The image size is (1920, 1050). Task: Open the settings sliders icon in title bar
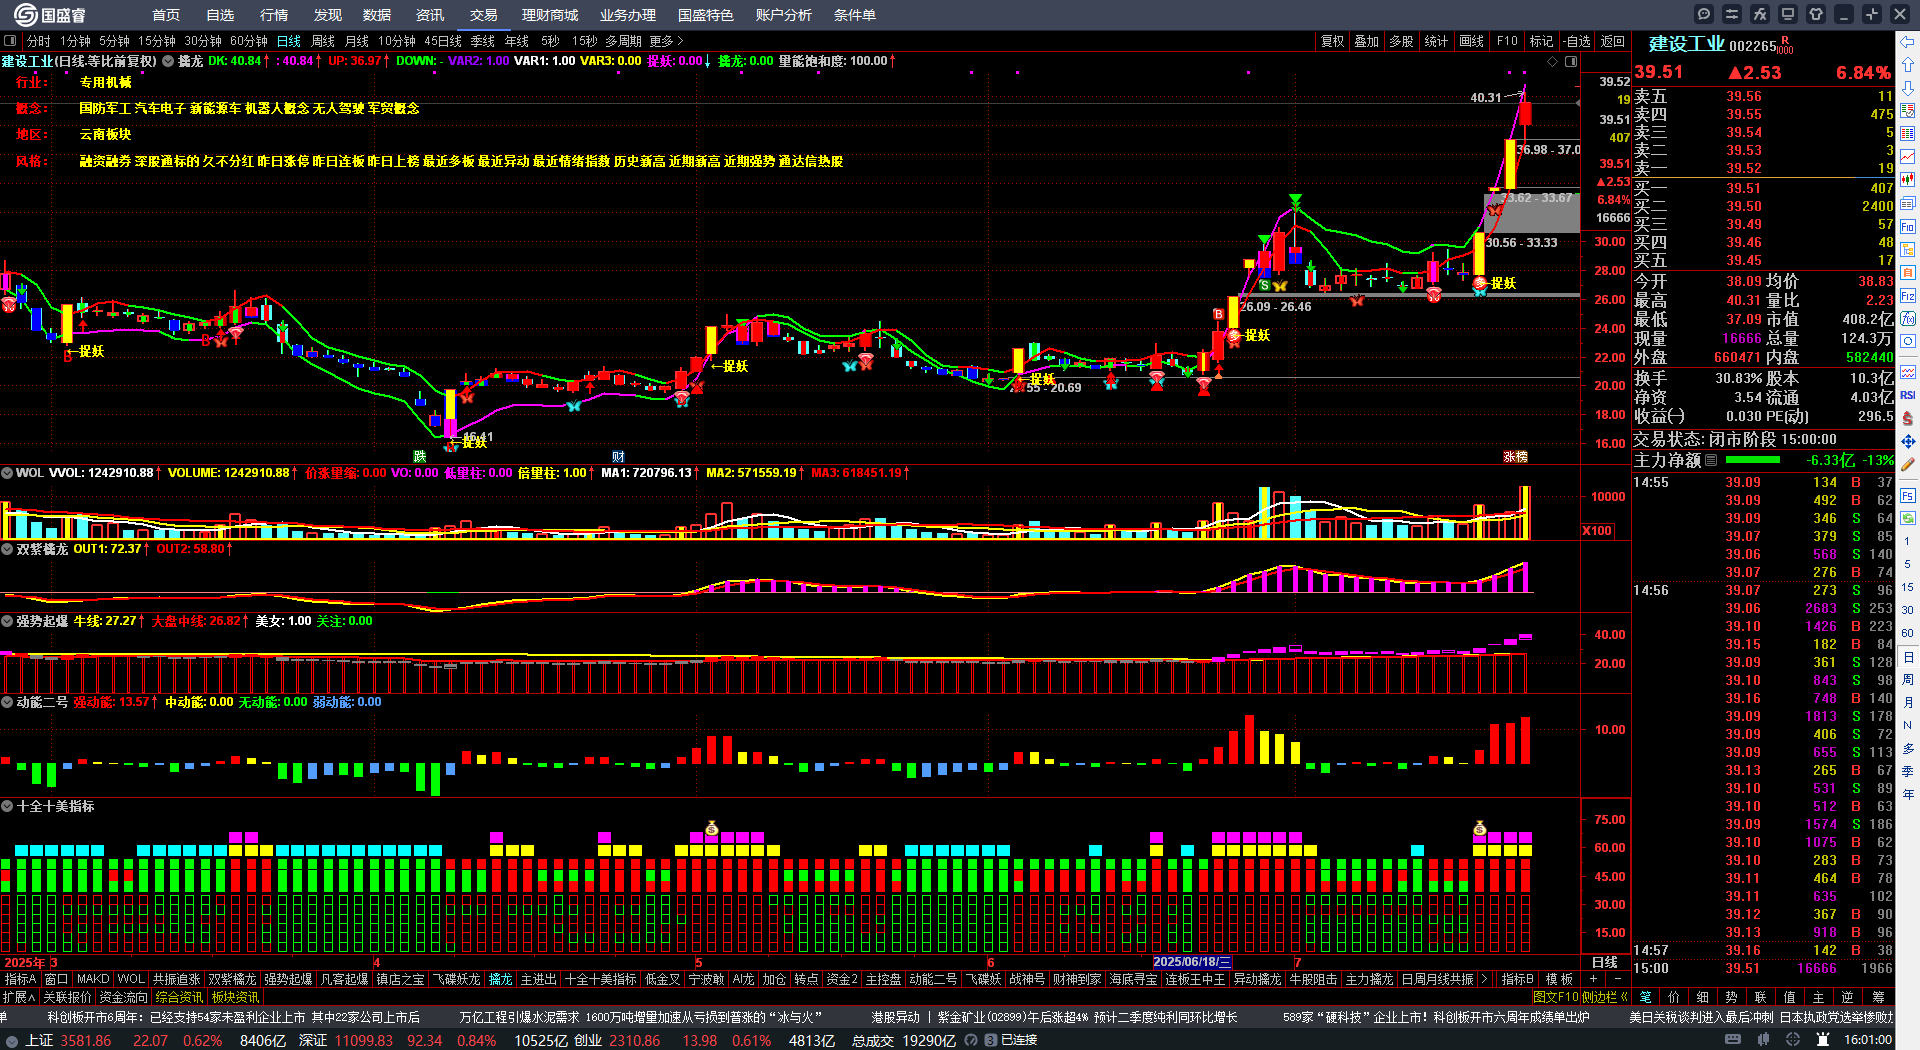1732,14
